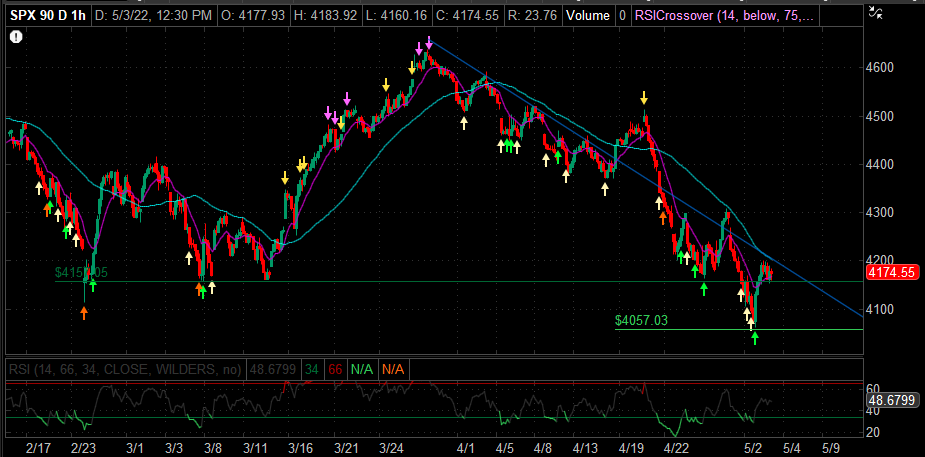Image resolution: width=925 pixels, height=457 pixels.
Task: Click the orange N/A value in RSI header
Action: click(x=392, y=370)
